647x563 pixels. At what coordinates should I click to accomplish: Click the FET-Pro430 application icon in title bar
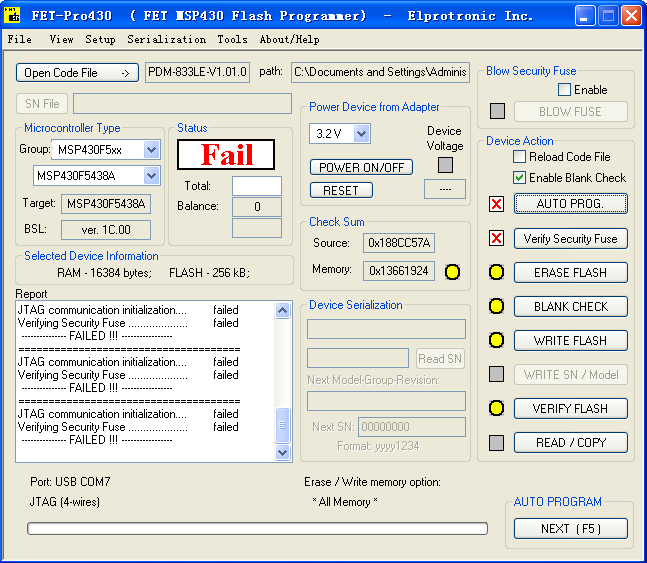coord(12,15)
